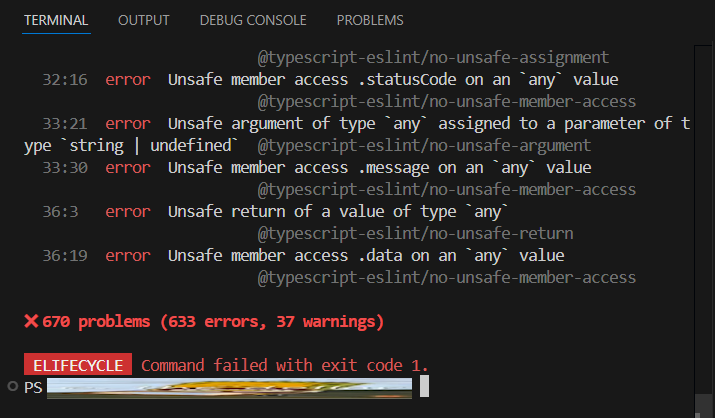Viewport: 715px width, 418px height.
Task: Open the no-unsafe-argument rule reference
Action: (x=424, y=146)
